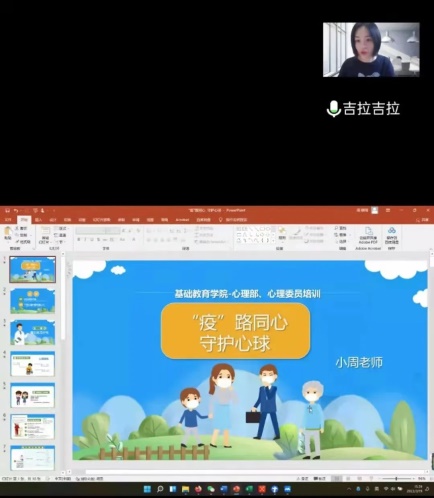Open WeChat from the taskbar
The height and width of the screenshot is (498, 434).
(x=211, y=489)
